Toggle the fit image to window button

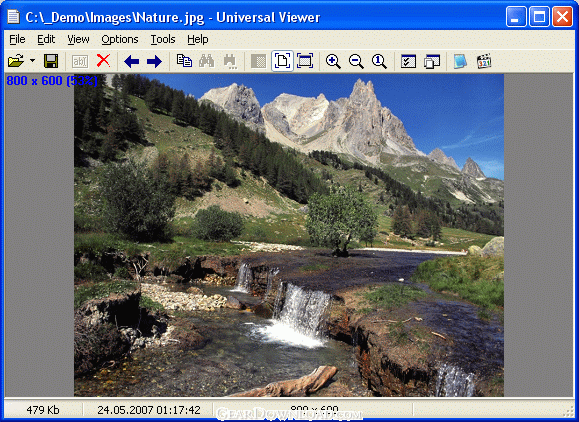(x=282, y=61)
